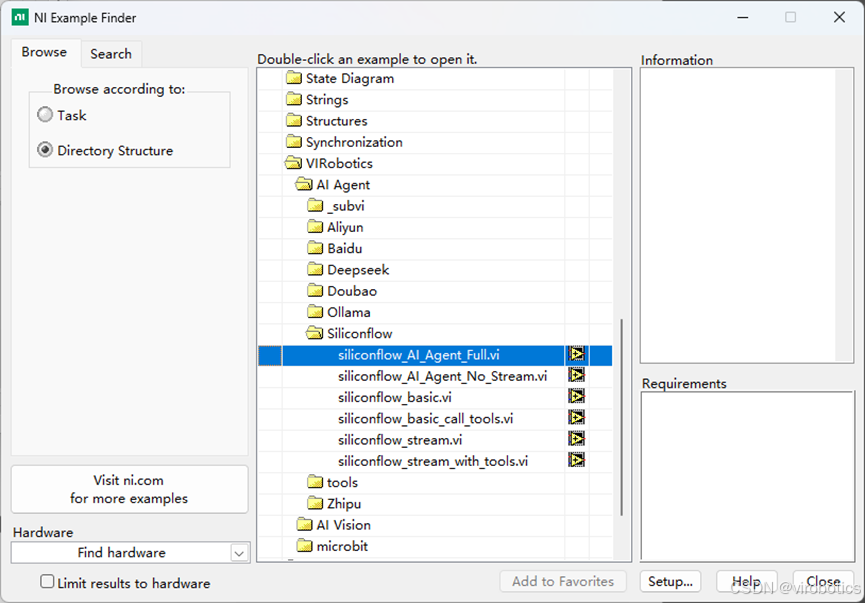The width and height of the screenshot is (865, 603).
Task: Select the Directory Structure radio button
Action: tap(45, 150)
